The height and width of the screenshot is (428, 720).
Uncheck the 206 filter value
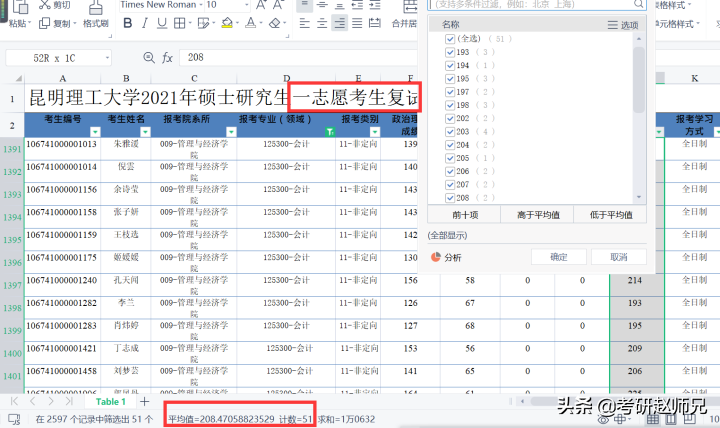tap(450, 171)
